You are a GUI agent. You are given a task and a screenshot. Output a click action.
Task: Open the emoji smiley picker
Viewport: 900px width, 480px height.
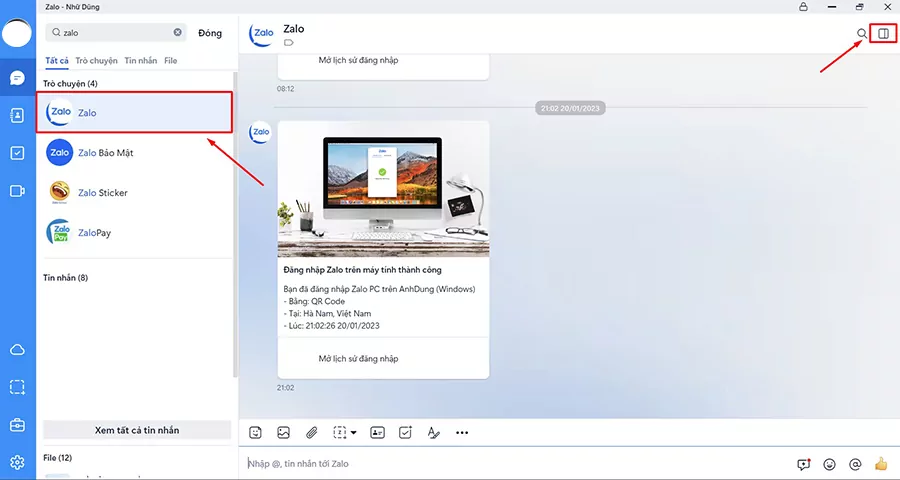point(829,464)
